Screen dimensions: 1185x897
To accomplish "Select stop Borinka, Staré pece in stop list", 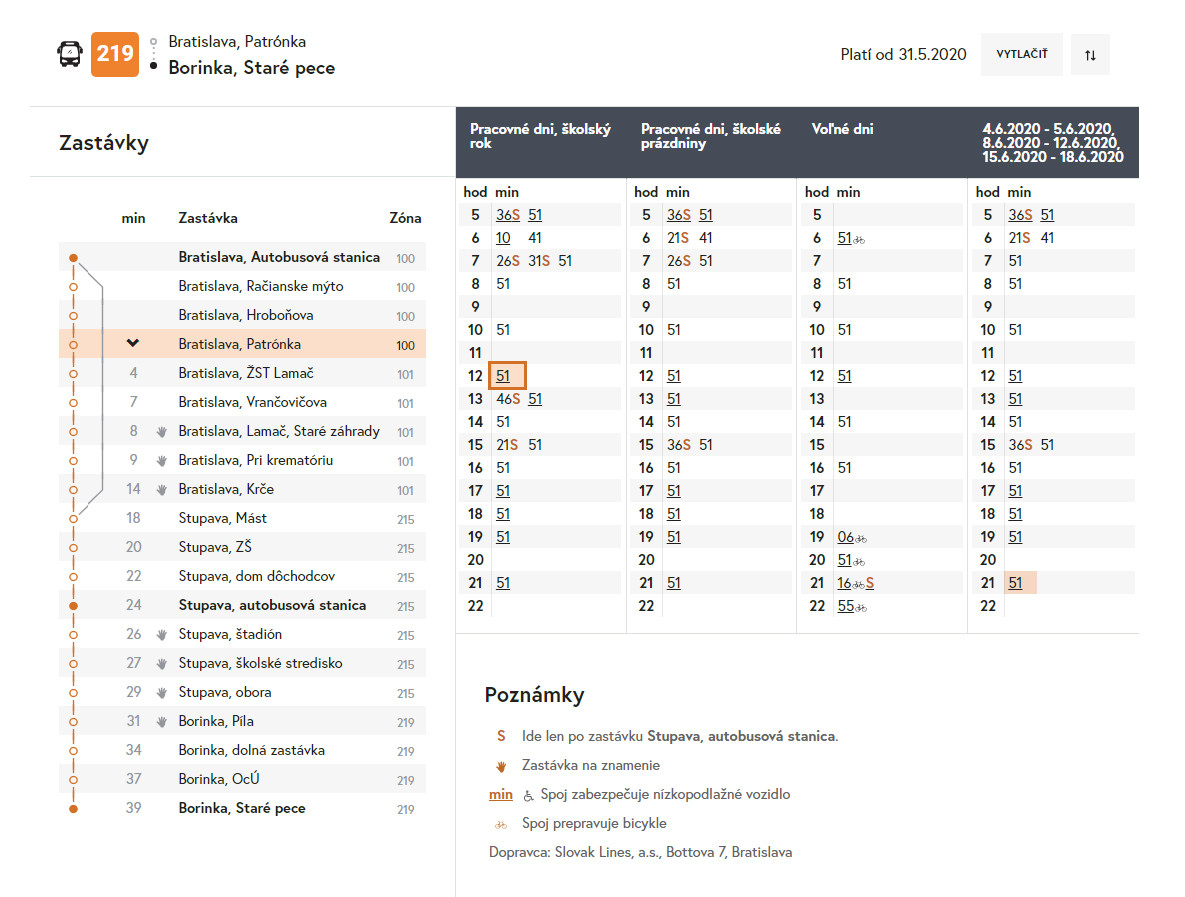I will (x=242, y=808).
